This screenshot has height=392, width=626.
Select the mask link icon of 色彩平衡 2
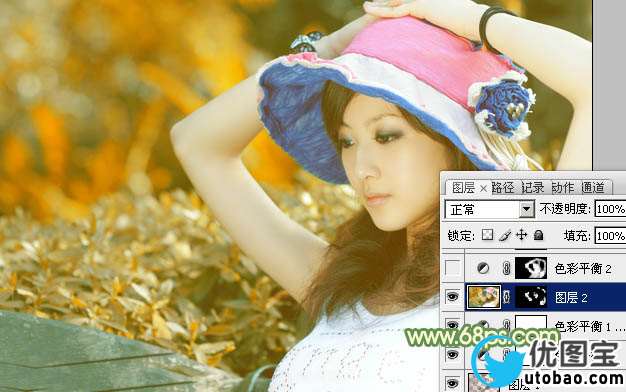(506, 268)
